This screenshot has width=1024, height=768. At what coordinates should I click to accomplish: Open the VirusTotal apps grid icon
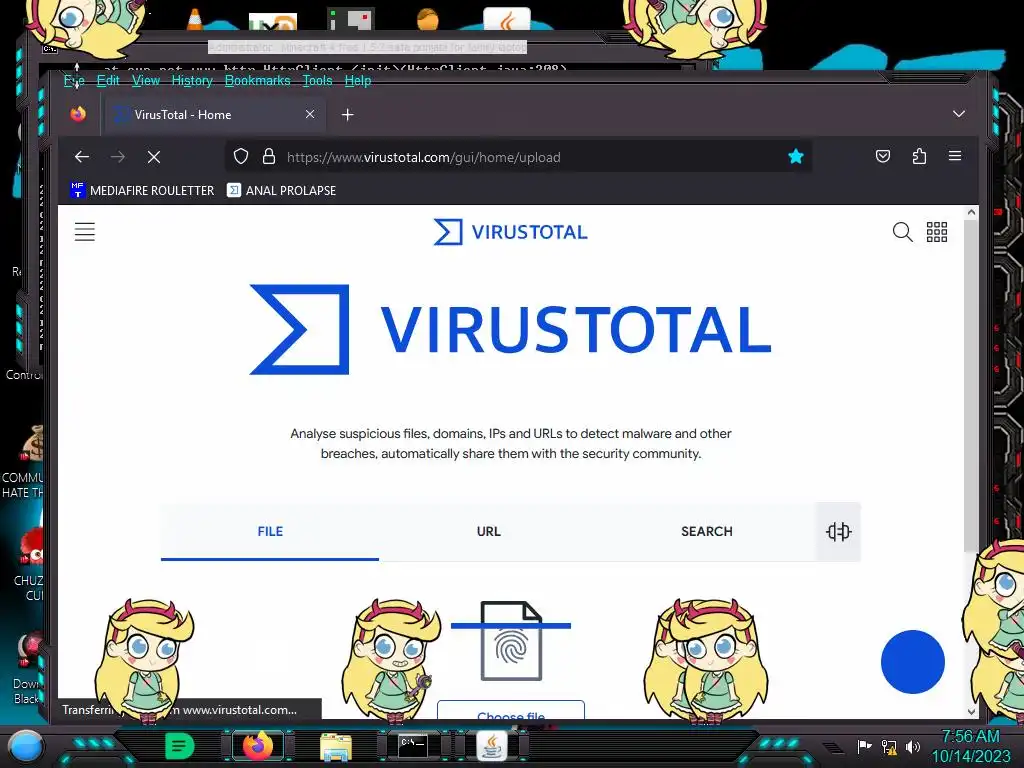[x=936, y=232]
